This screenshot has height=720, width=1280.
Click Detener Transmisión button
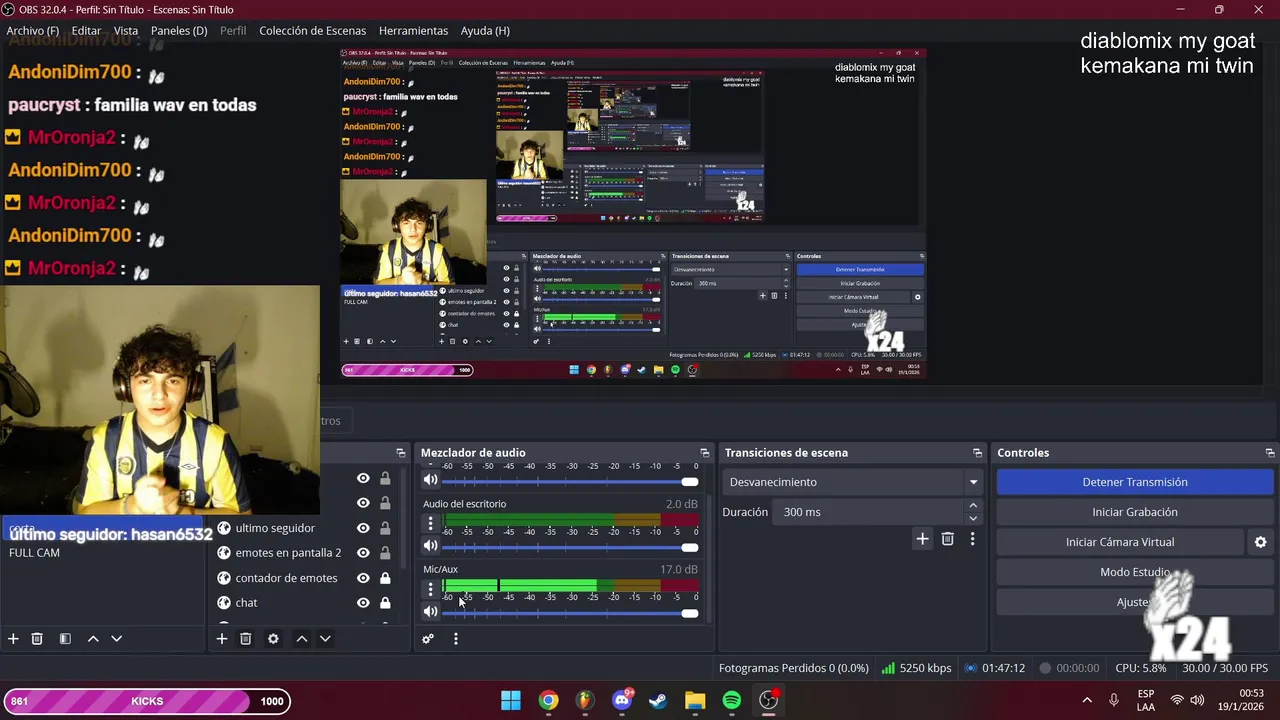tap(1135, 482)
